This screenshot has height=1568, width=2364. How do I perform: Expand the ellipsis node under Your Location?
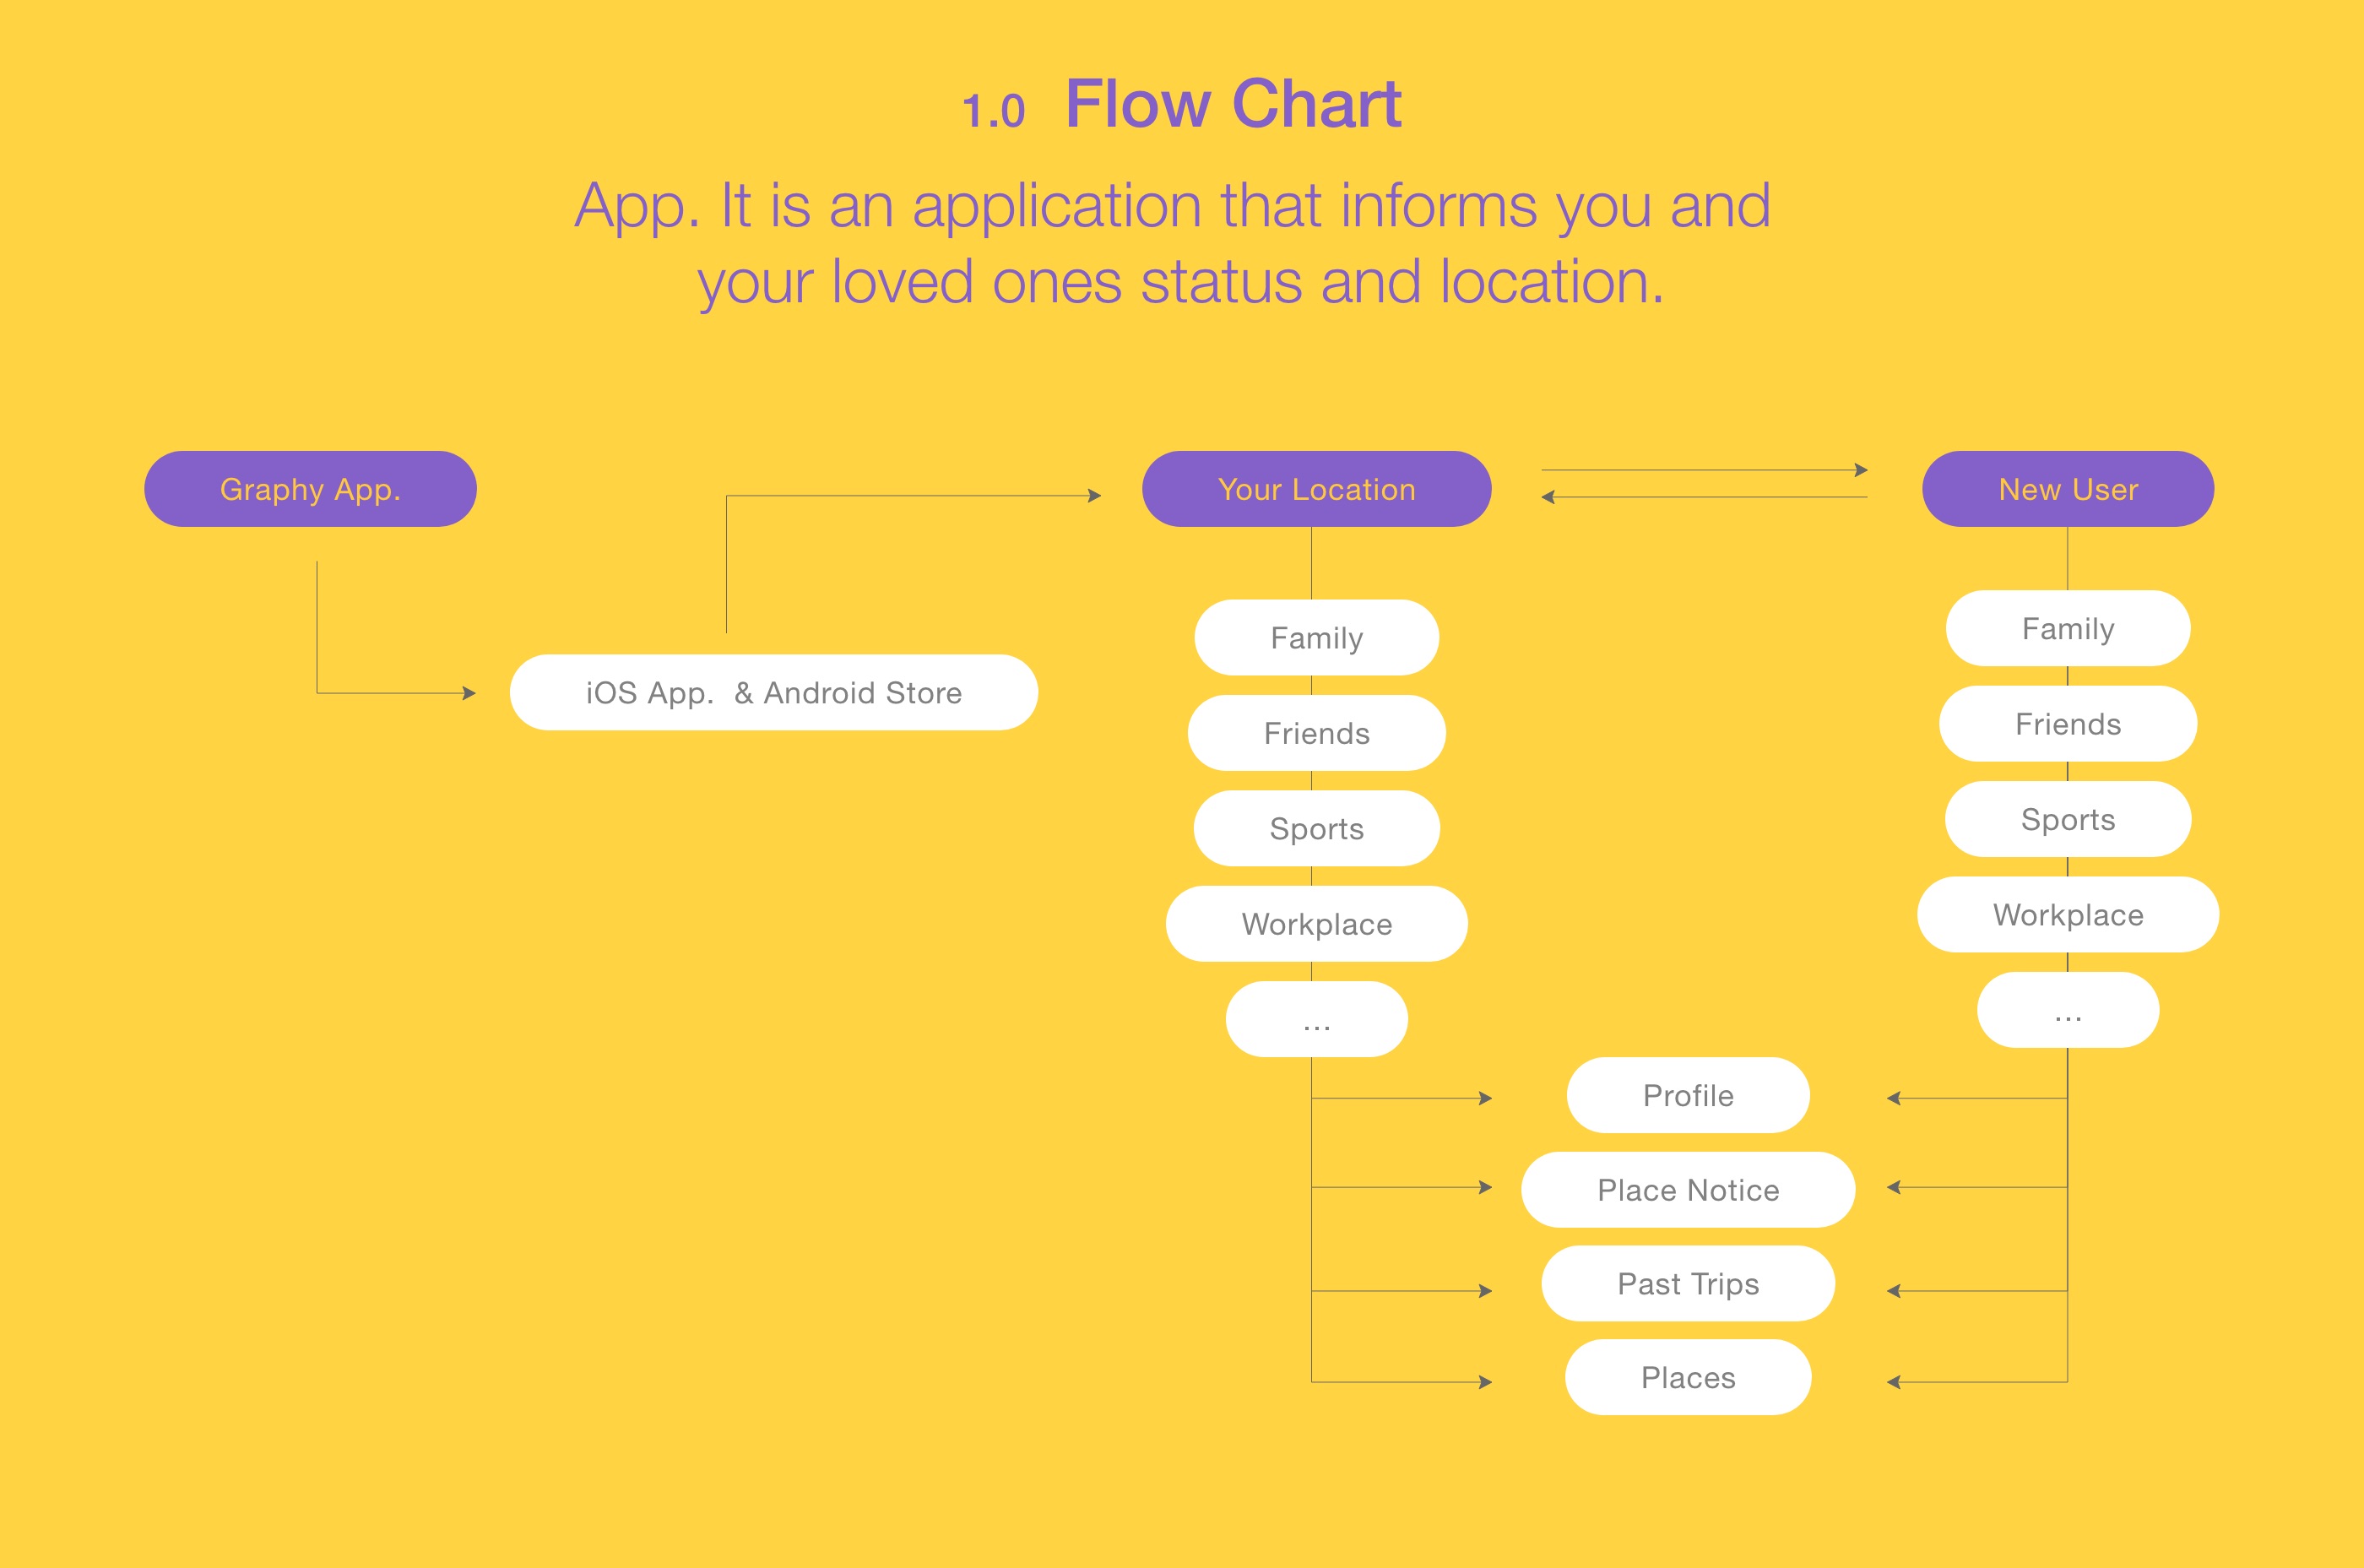pos(1316,1019)
